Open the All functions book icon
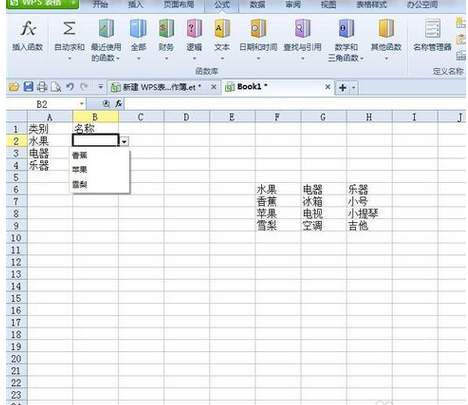Image resolution: width=468 pixels, height=405 pixels. (138, 28)
